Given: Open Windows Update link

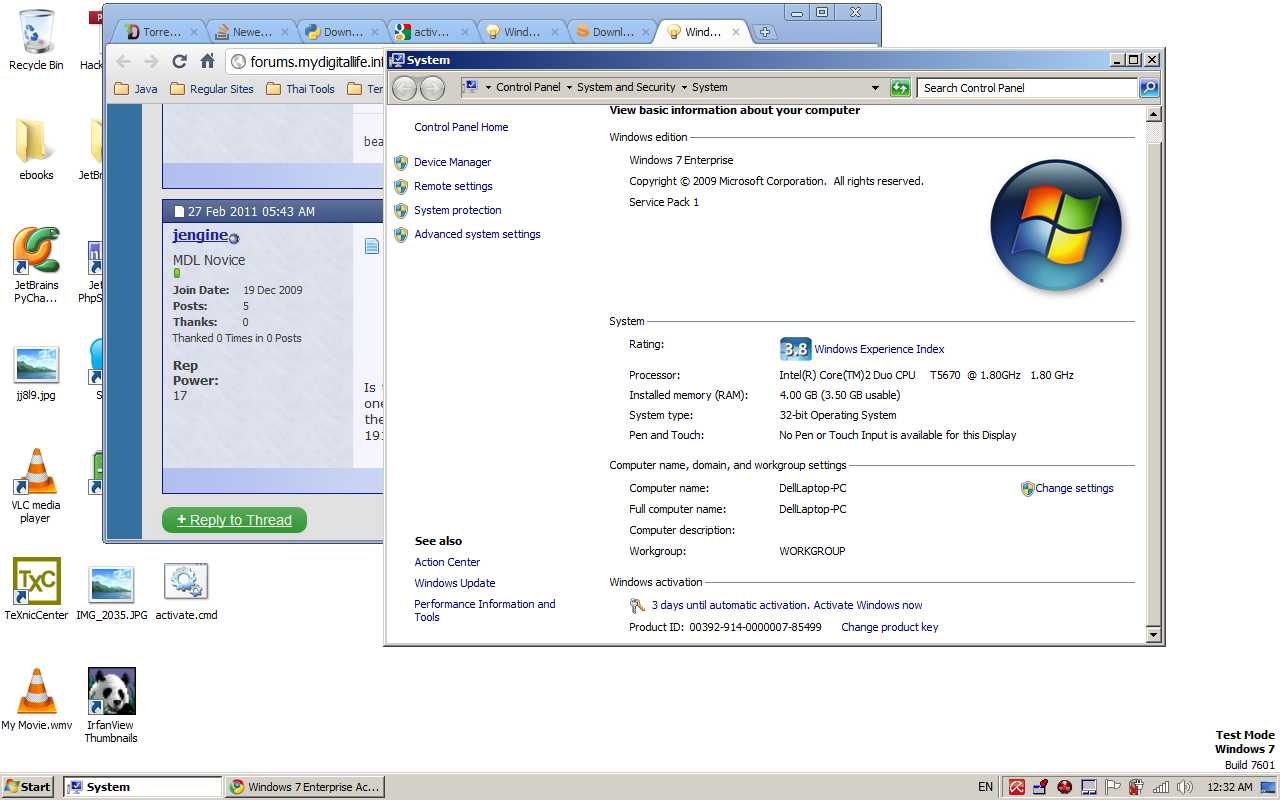Looking at the screenshot, I should click(455, 583).
